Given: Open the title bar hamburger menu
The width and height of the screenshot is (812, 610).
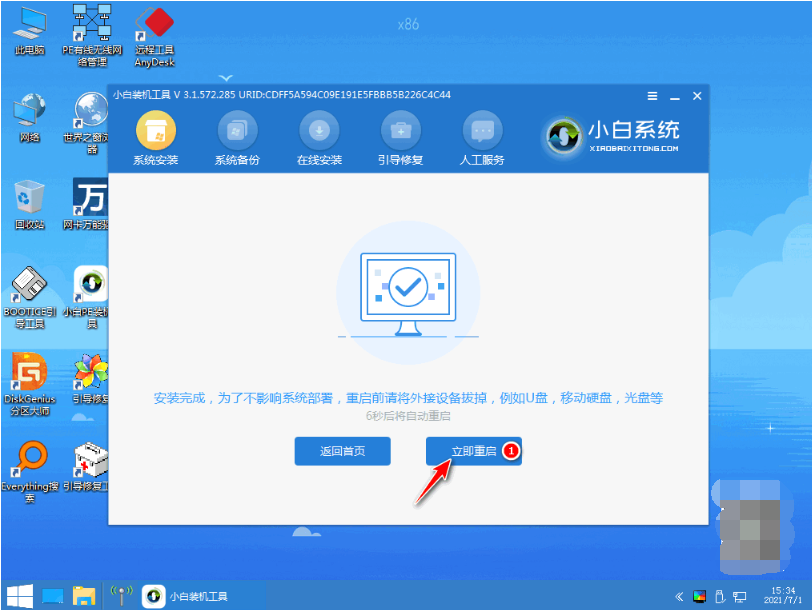Looking at the screenshot, I should click(651, 96).
